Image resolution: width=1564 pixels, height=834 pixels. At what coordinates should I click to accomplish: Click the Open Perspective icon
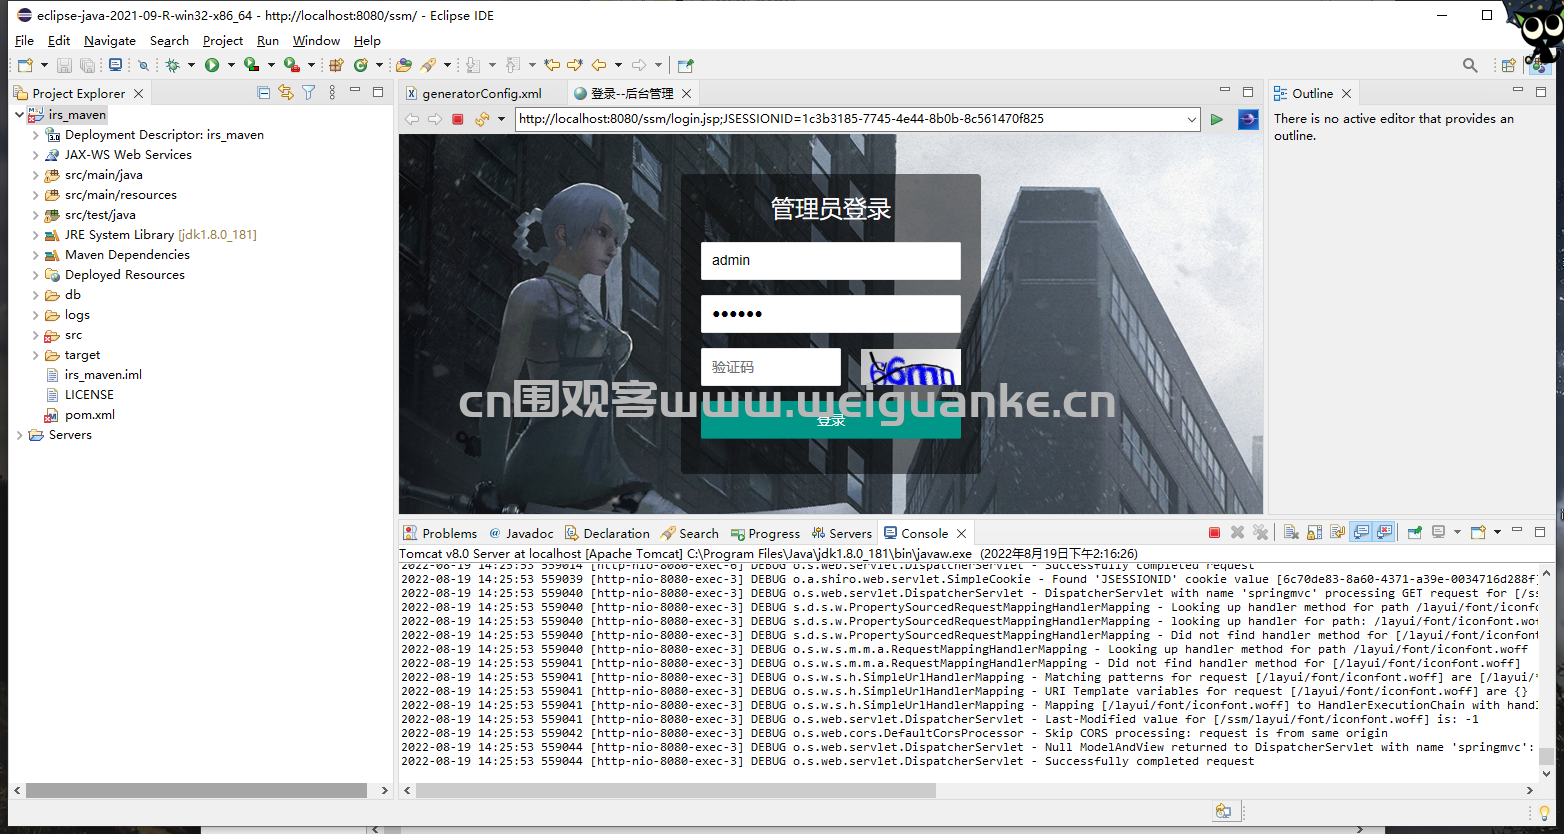click(1508, 65)
